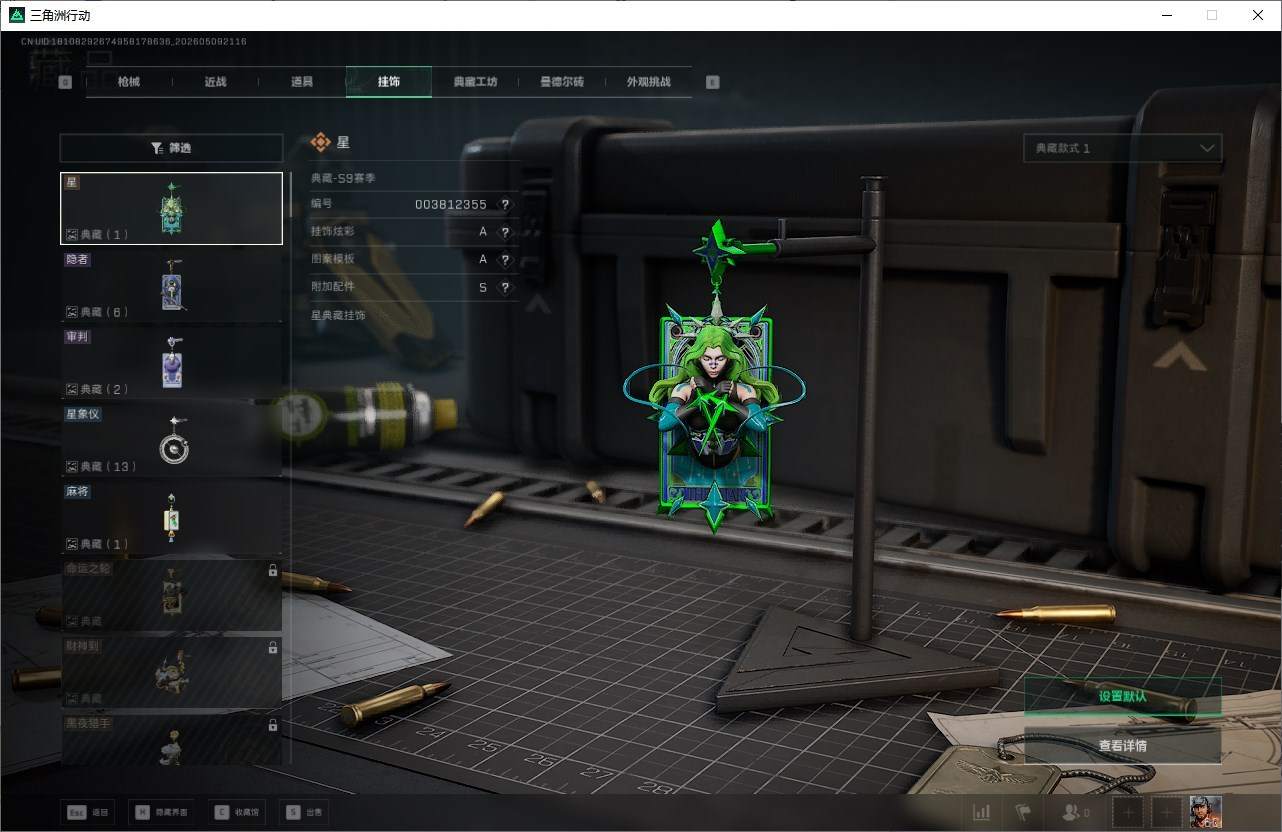Click the 典藏-S9赛季 label
Viewport: 1282px width, 832px height.
coord(343,178)
